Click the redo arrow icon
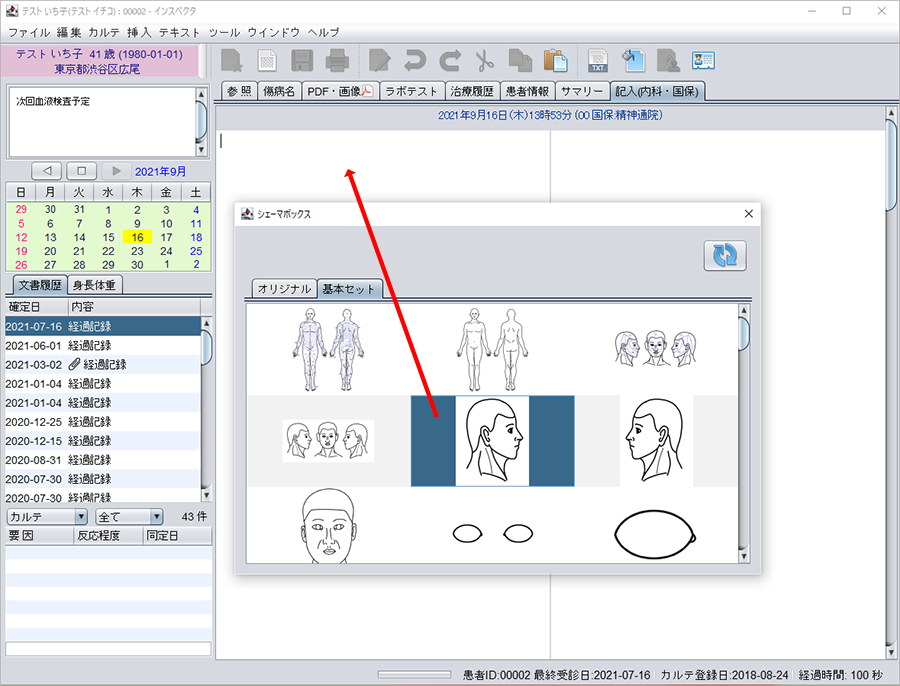This screenshot has width=900, height=686. coord(449,61)
